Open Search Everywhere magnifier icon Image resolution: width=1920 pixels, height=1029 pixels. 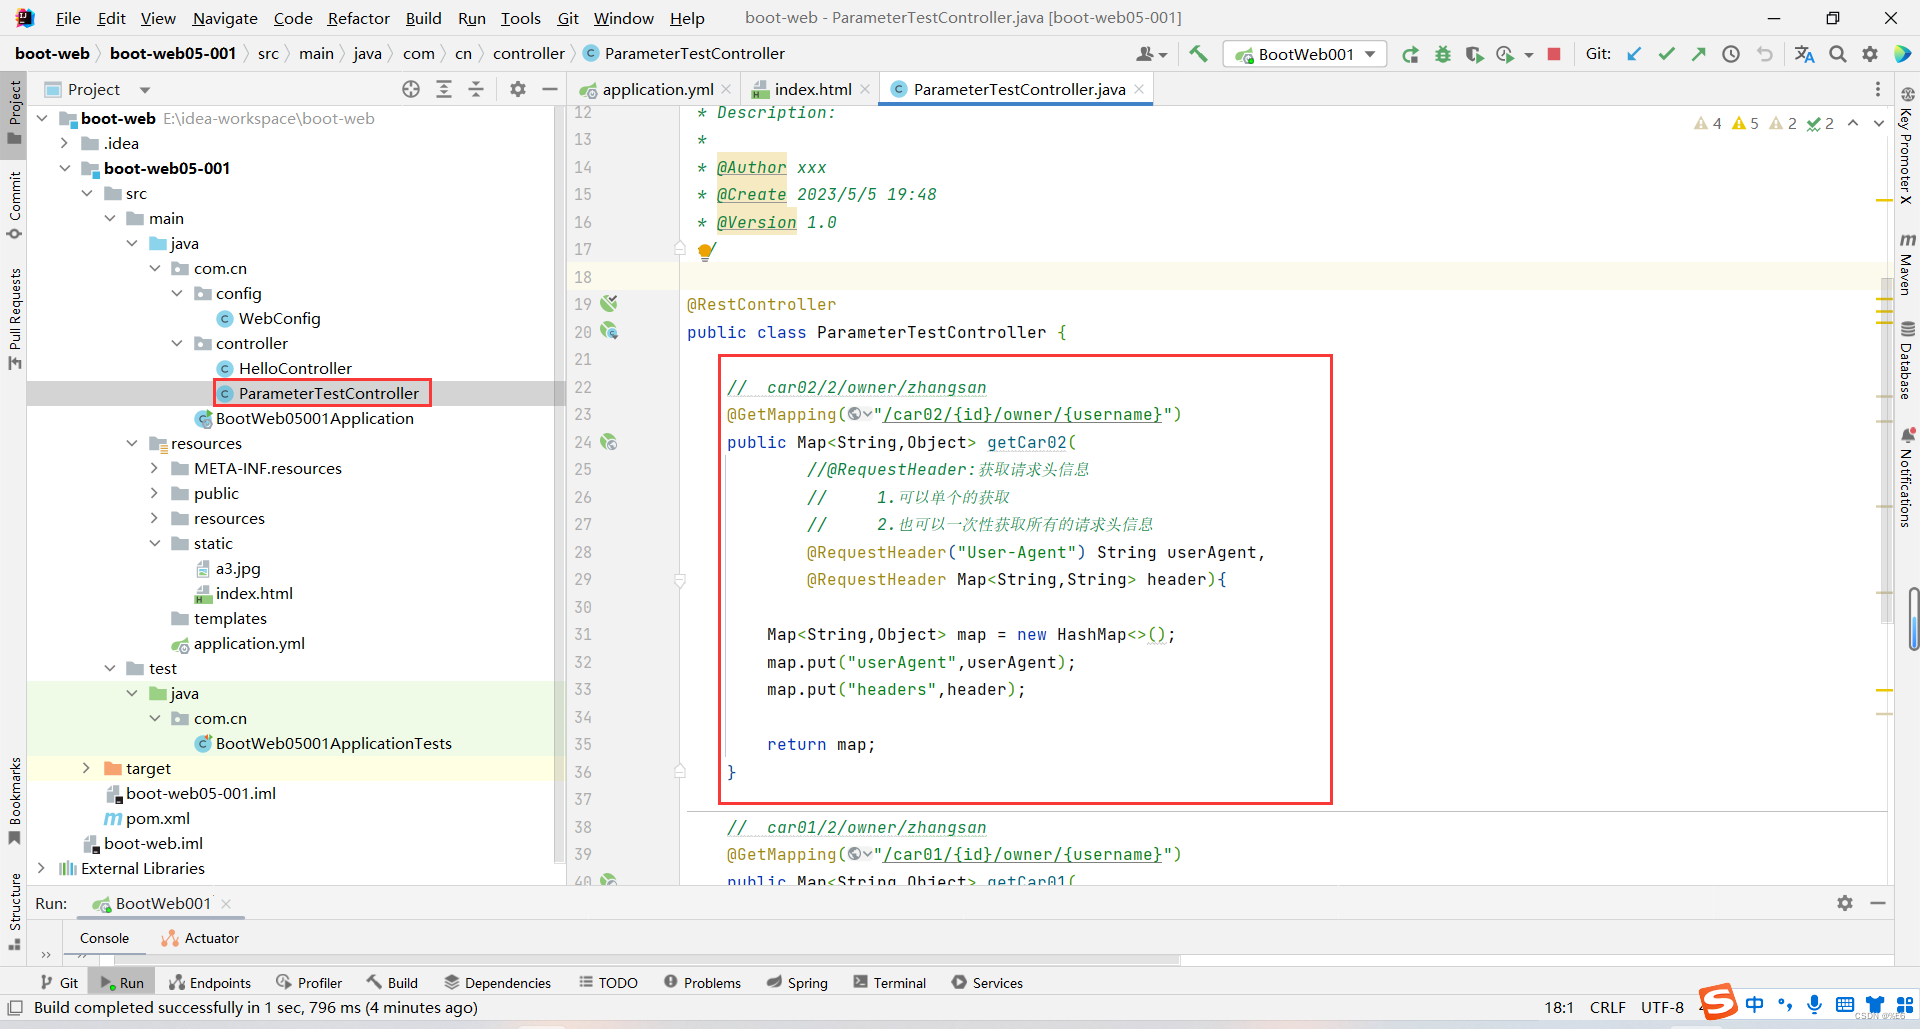click(1838, 54)
